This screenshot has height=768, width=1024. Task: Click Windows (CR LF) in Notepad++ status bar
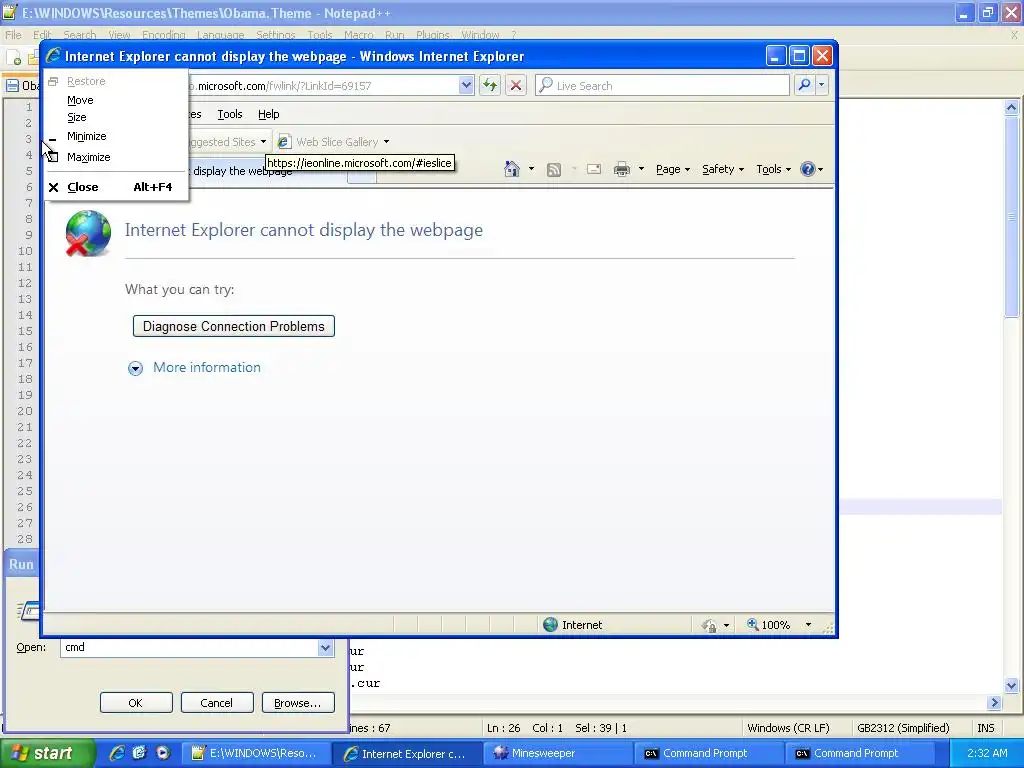tap(788, 728)
